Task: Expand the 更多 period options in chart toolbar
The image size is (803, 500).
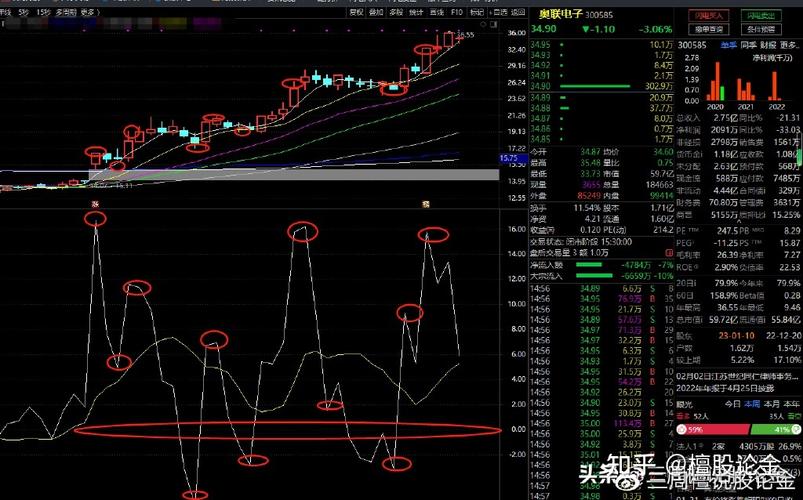Action: point(89,14)
